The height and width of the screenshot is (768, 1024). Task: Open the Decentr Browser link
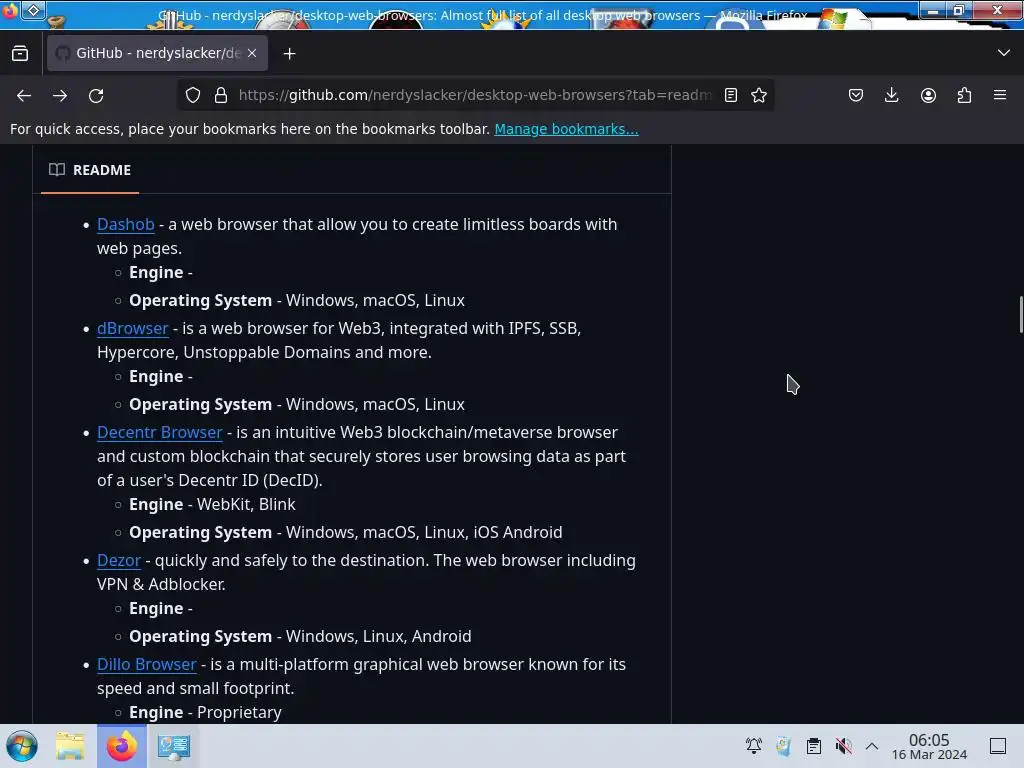tap(159, 432)
